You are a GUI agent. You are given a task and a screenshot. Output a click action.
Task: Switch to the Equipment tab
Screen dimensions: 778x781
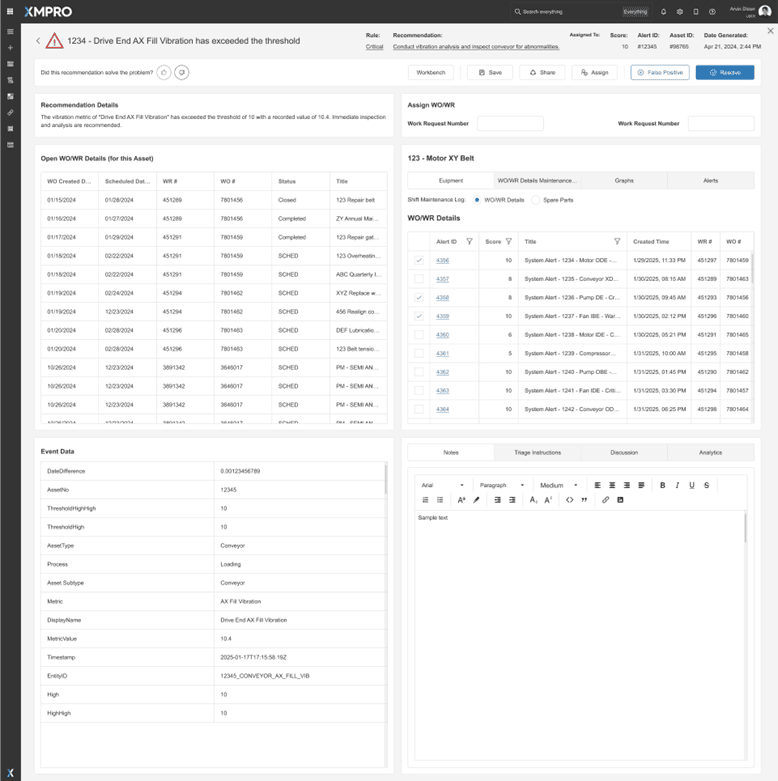tap(451, 180)
